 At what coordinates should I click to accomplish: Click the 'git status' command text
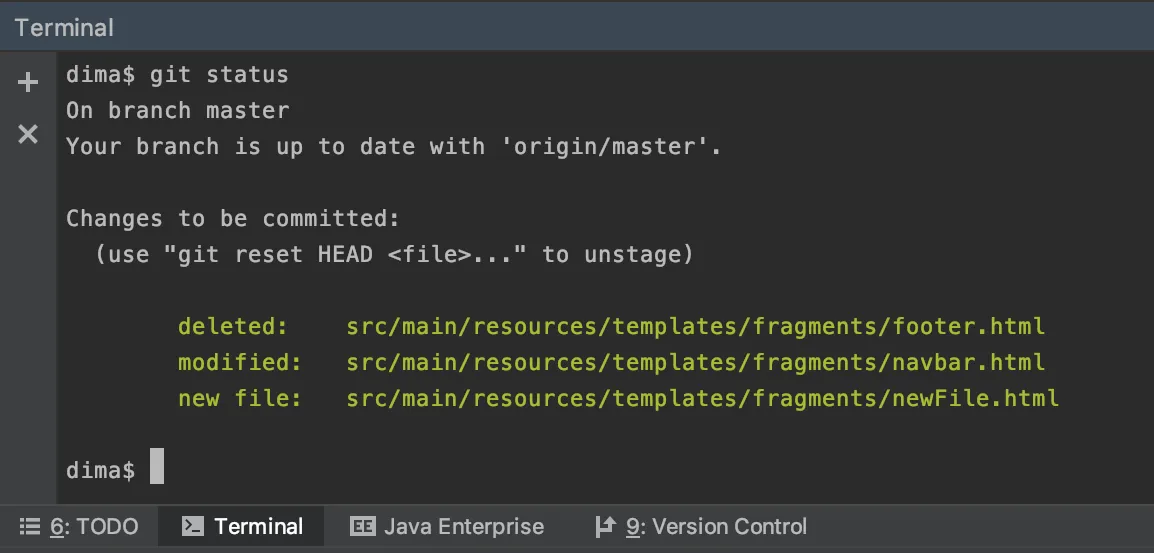click(218, 74)
